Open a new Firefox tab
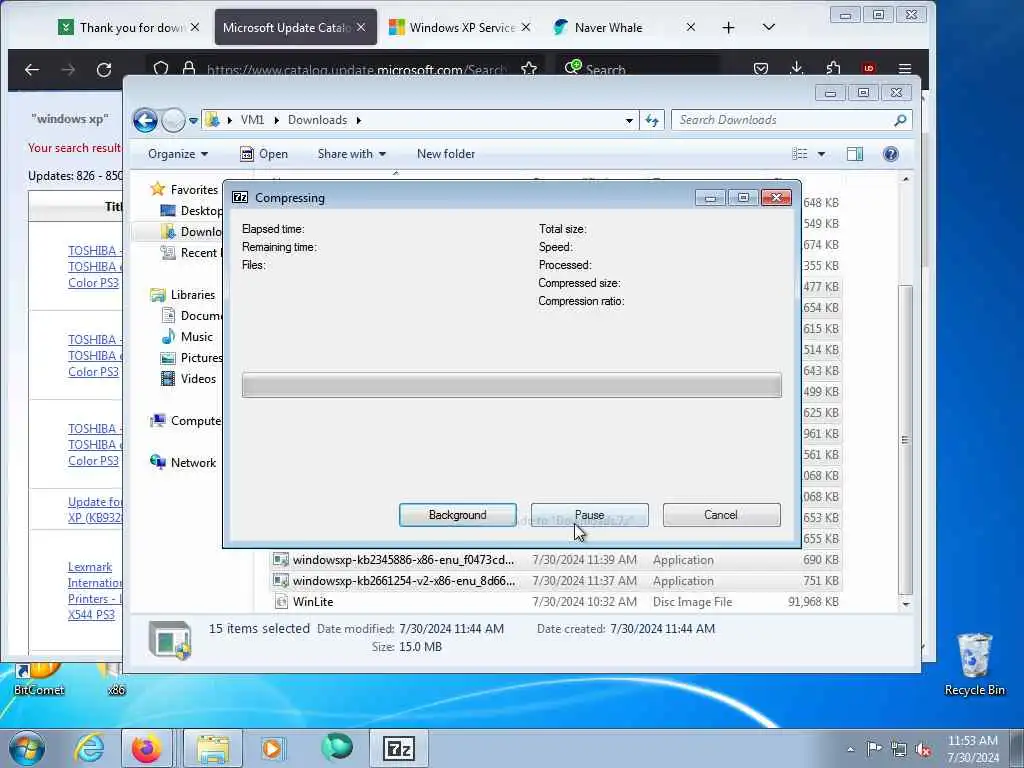The image size is (1024, 768). [x=728, y=27]
